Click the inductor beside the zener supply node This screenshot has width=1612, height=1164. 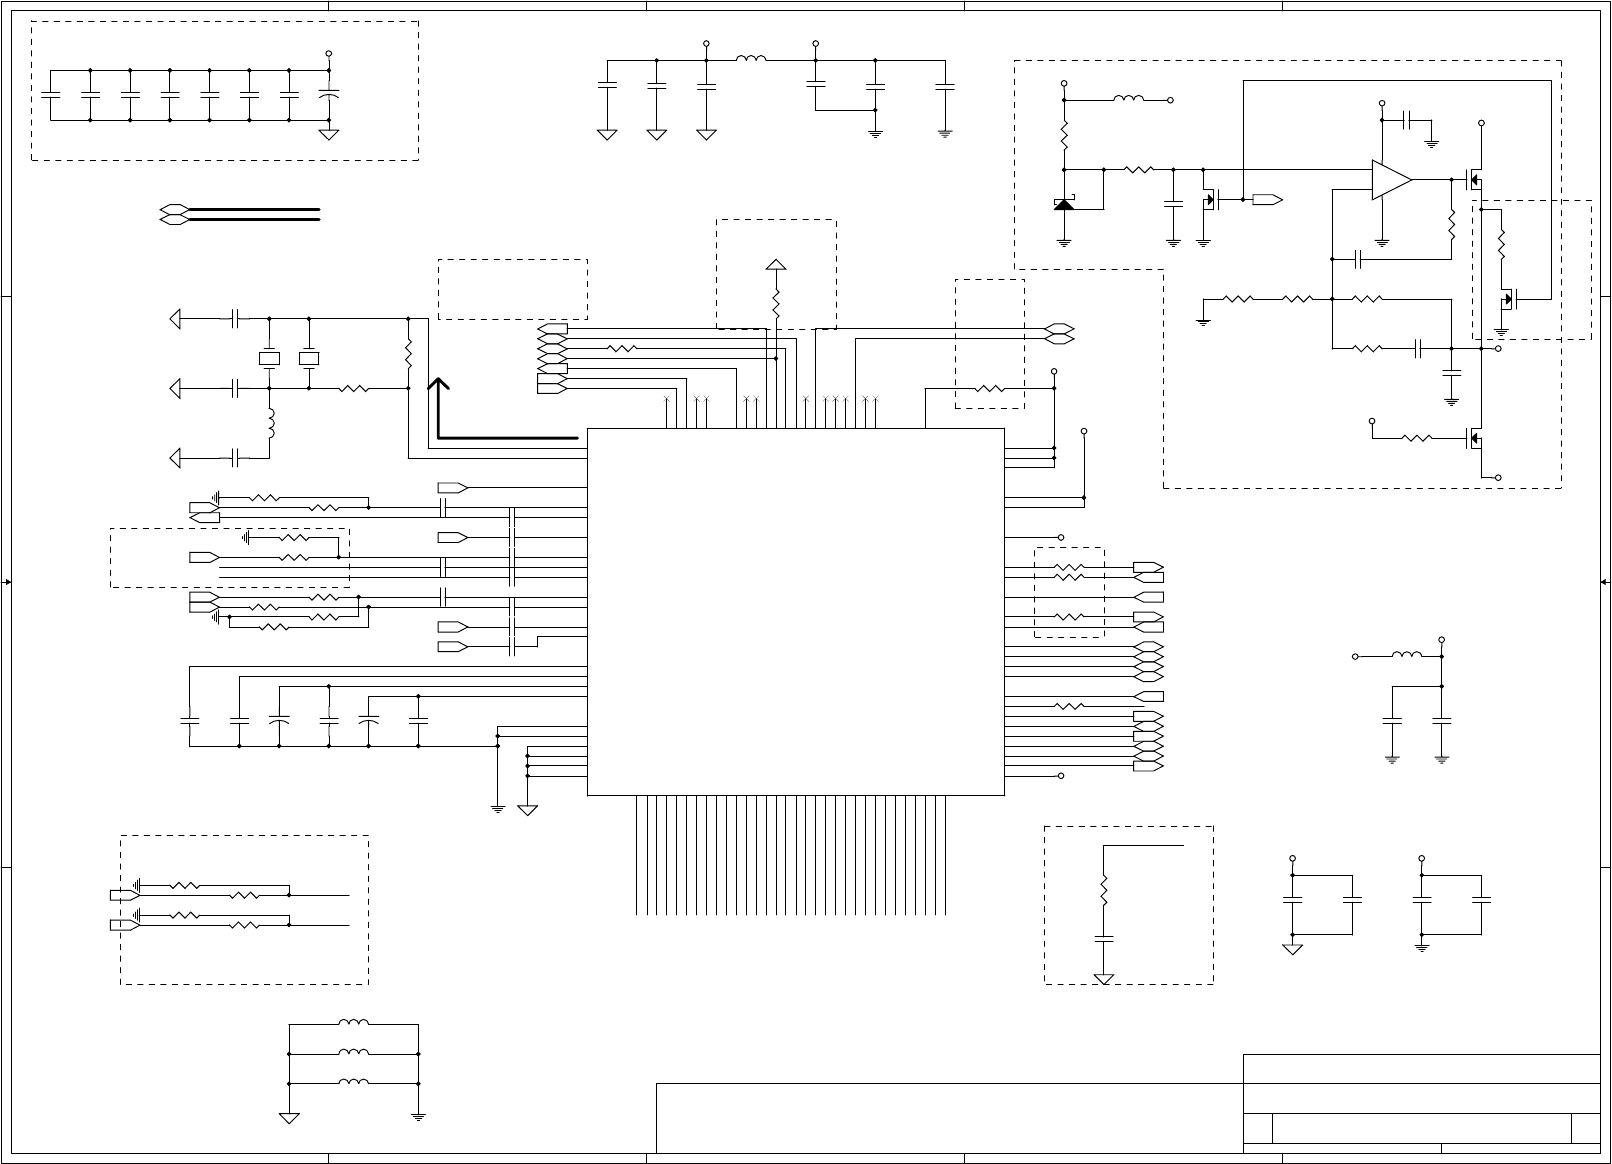(x=1129, y=98)
